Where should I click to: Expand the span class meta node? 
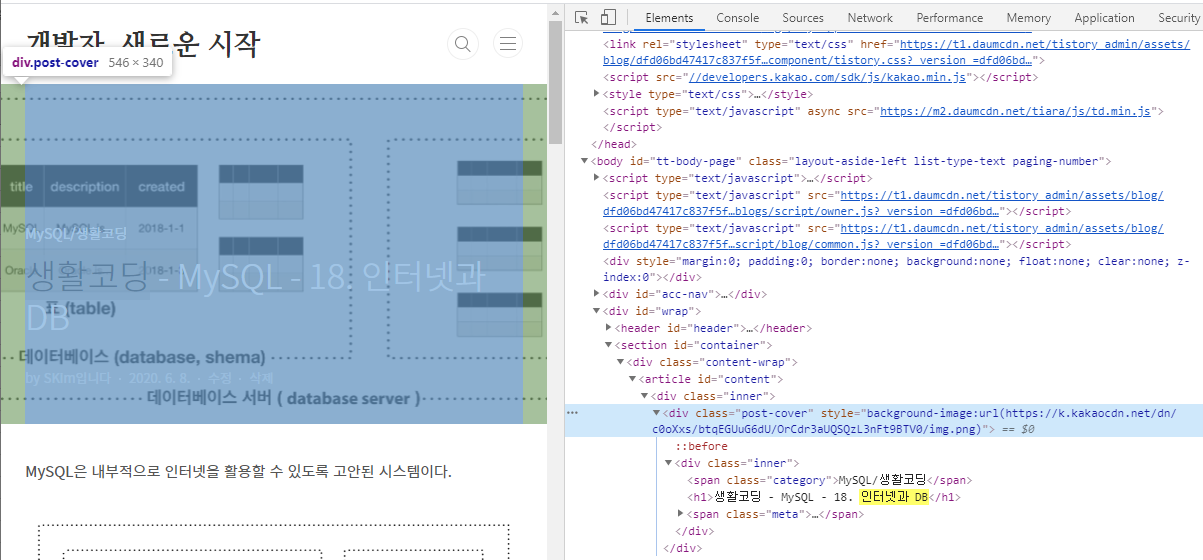pyautogui.click(x=681, y=514)
